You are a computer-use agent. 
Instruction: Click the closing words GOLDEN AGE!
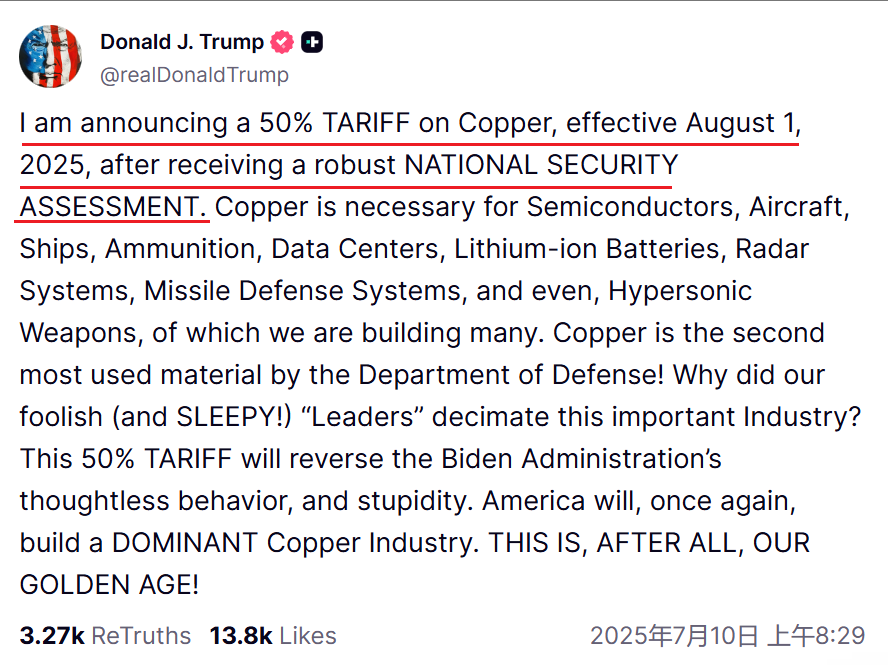click(109, 585)
